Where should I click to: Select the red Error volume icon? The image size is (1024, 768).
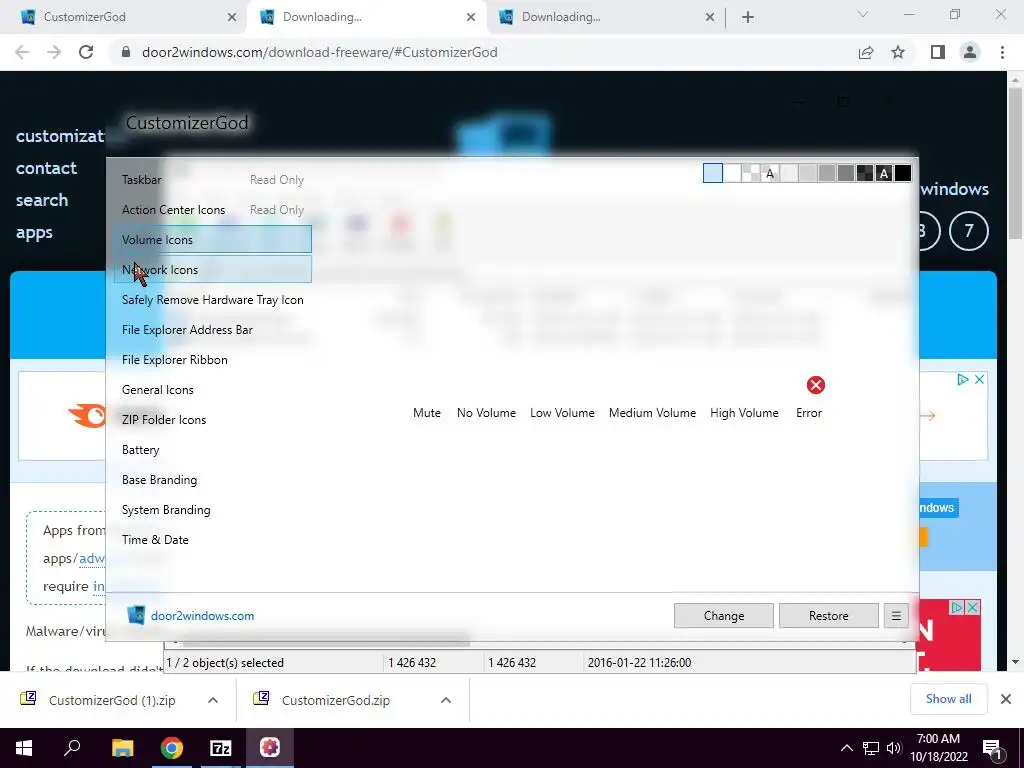pyautogui.click(x=816, y=385)
